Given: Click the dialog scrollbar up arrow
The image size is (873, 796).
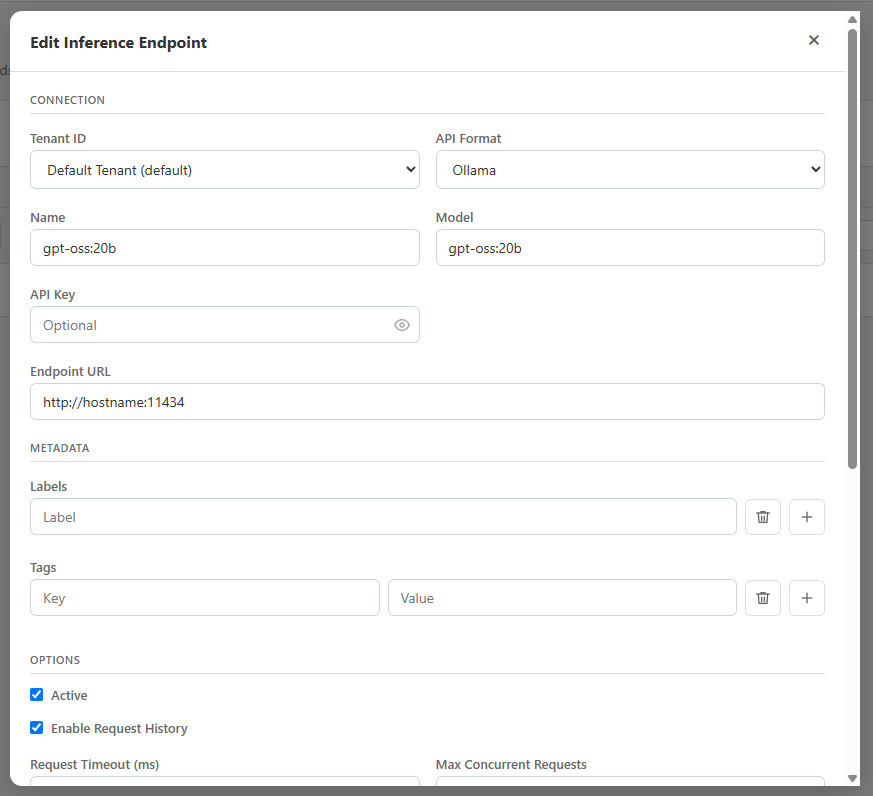Looking at the screenshot, I should pos(852,19).
